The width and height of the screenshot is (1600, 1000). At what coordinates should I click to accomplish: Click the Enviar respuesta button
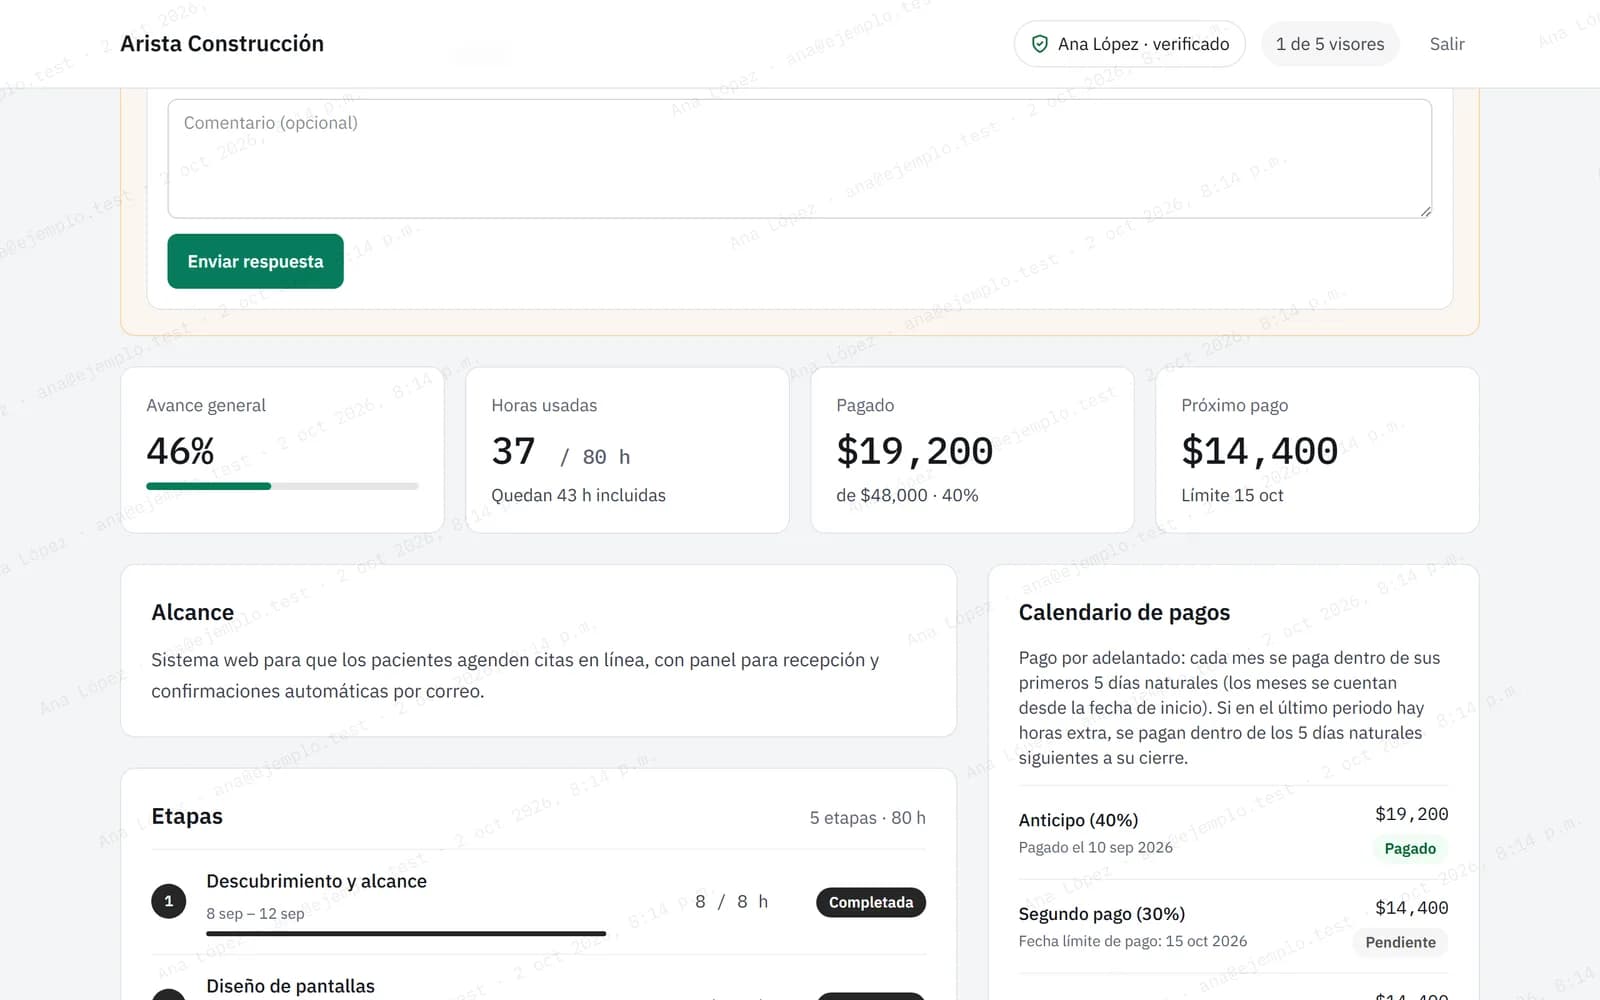click(255, 261)
